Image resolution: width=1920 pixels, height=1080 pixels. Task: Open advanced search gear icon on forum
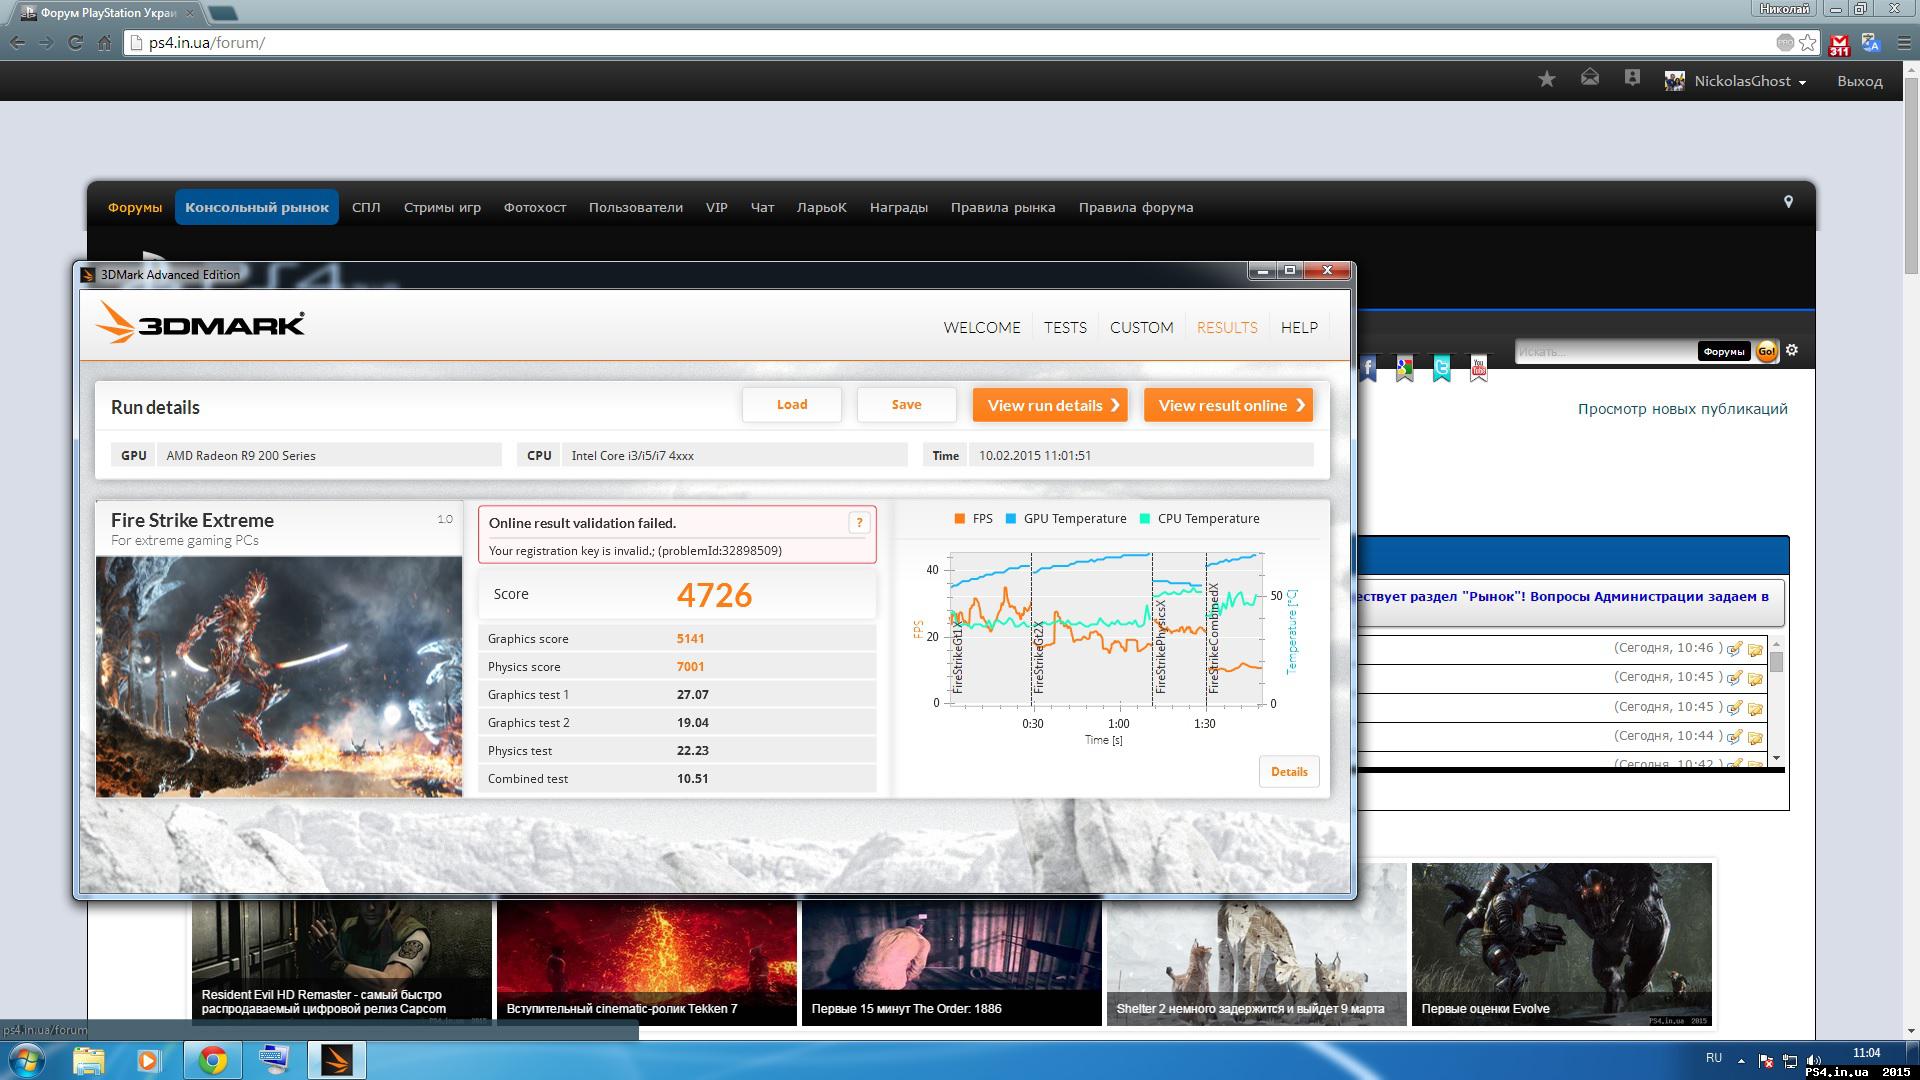tap(1792, 350)
